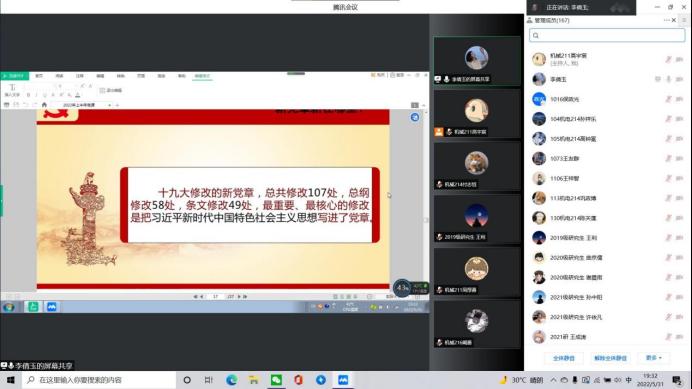The width and height of the screenshot is (692, 389).
Task: Open WeChat from the Windows taskbar
Action: pyautogui.click(x=276, y=380)
